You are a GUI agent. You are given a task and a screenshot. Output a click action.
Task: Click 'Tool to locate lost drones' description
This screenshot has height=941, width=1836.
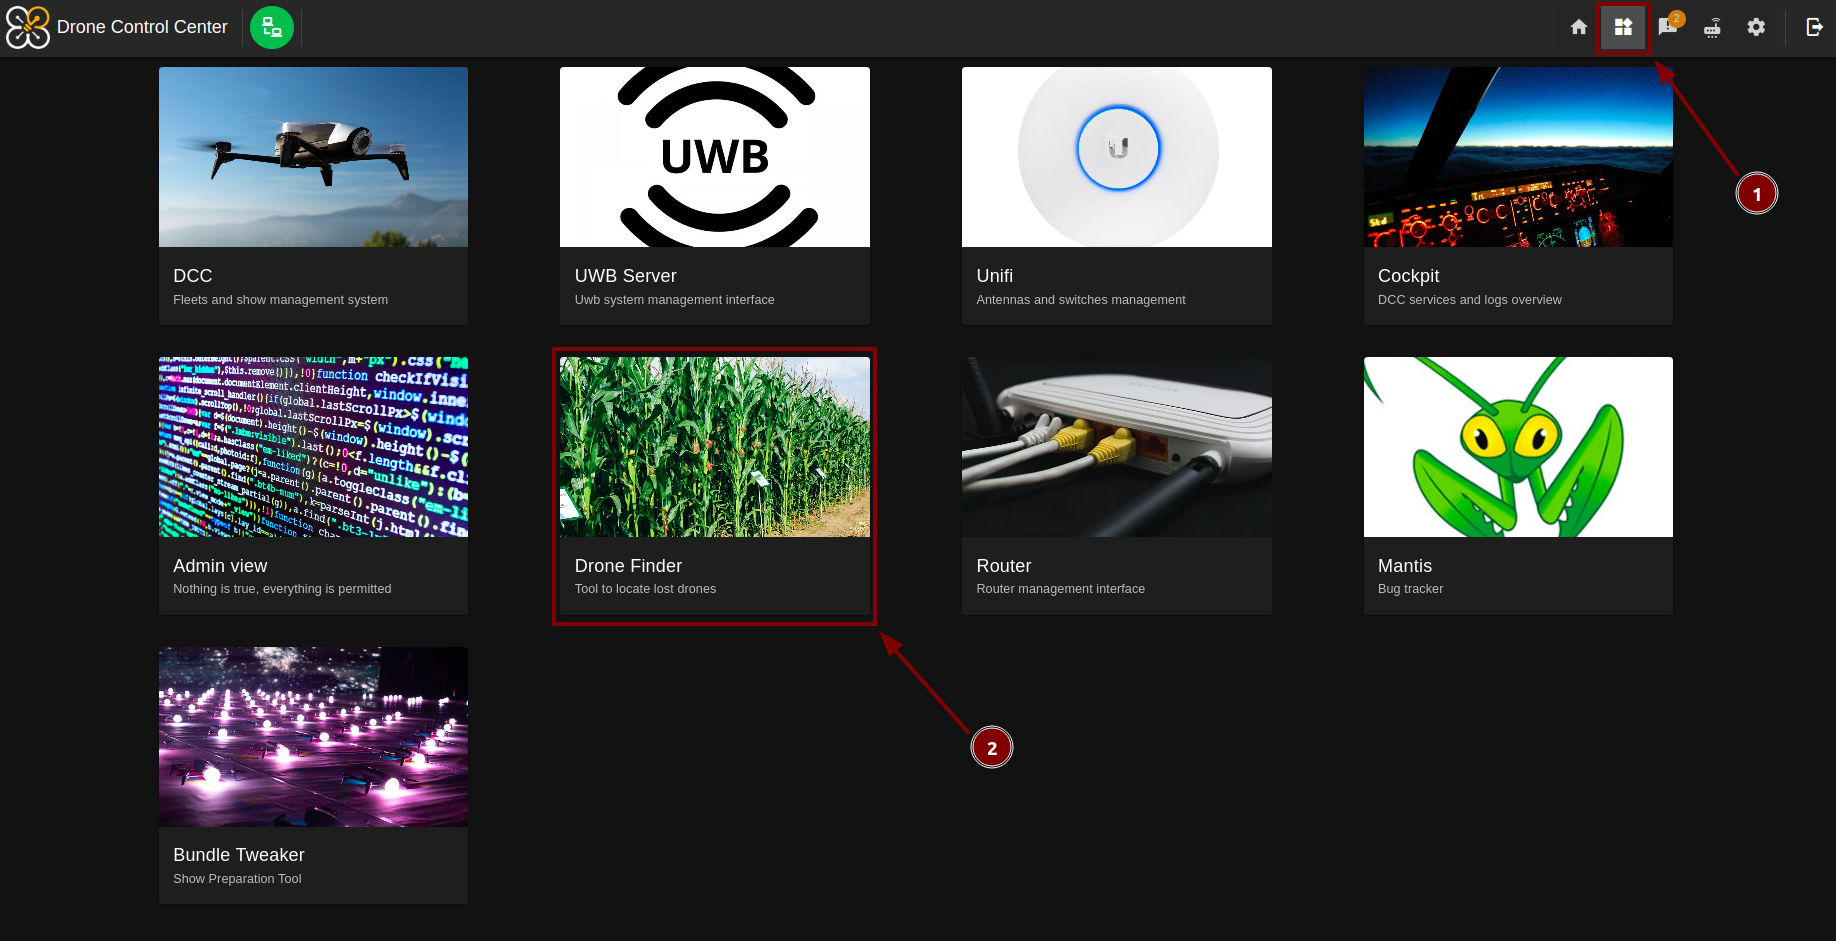click(645, 589)
